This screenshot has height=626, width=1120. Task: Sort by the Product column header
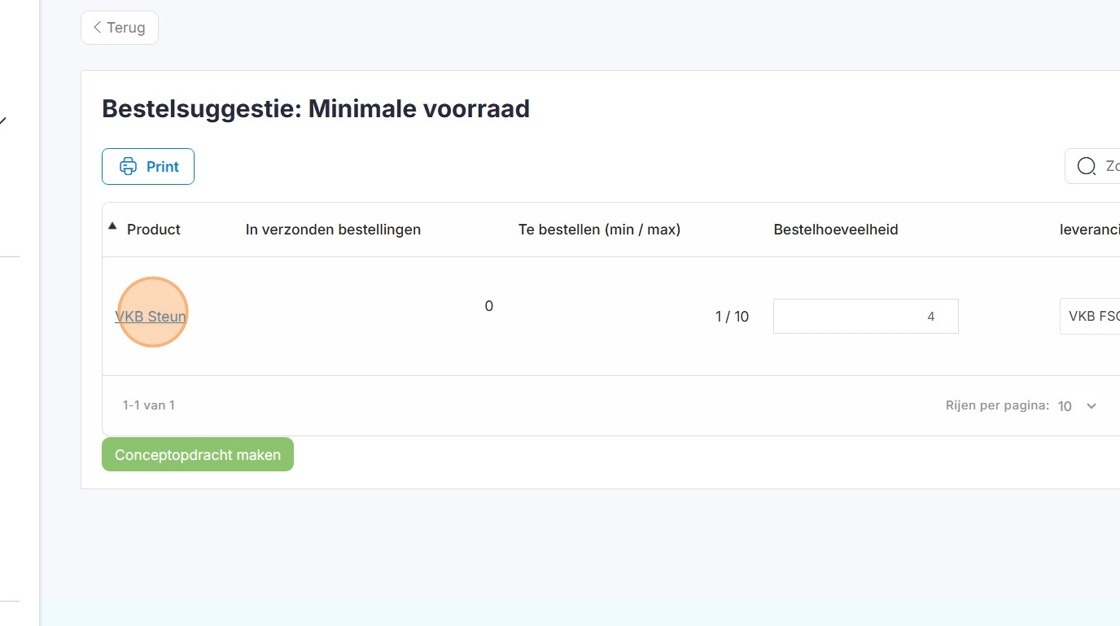(x=154, y=229)
